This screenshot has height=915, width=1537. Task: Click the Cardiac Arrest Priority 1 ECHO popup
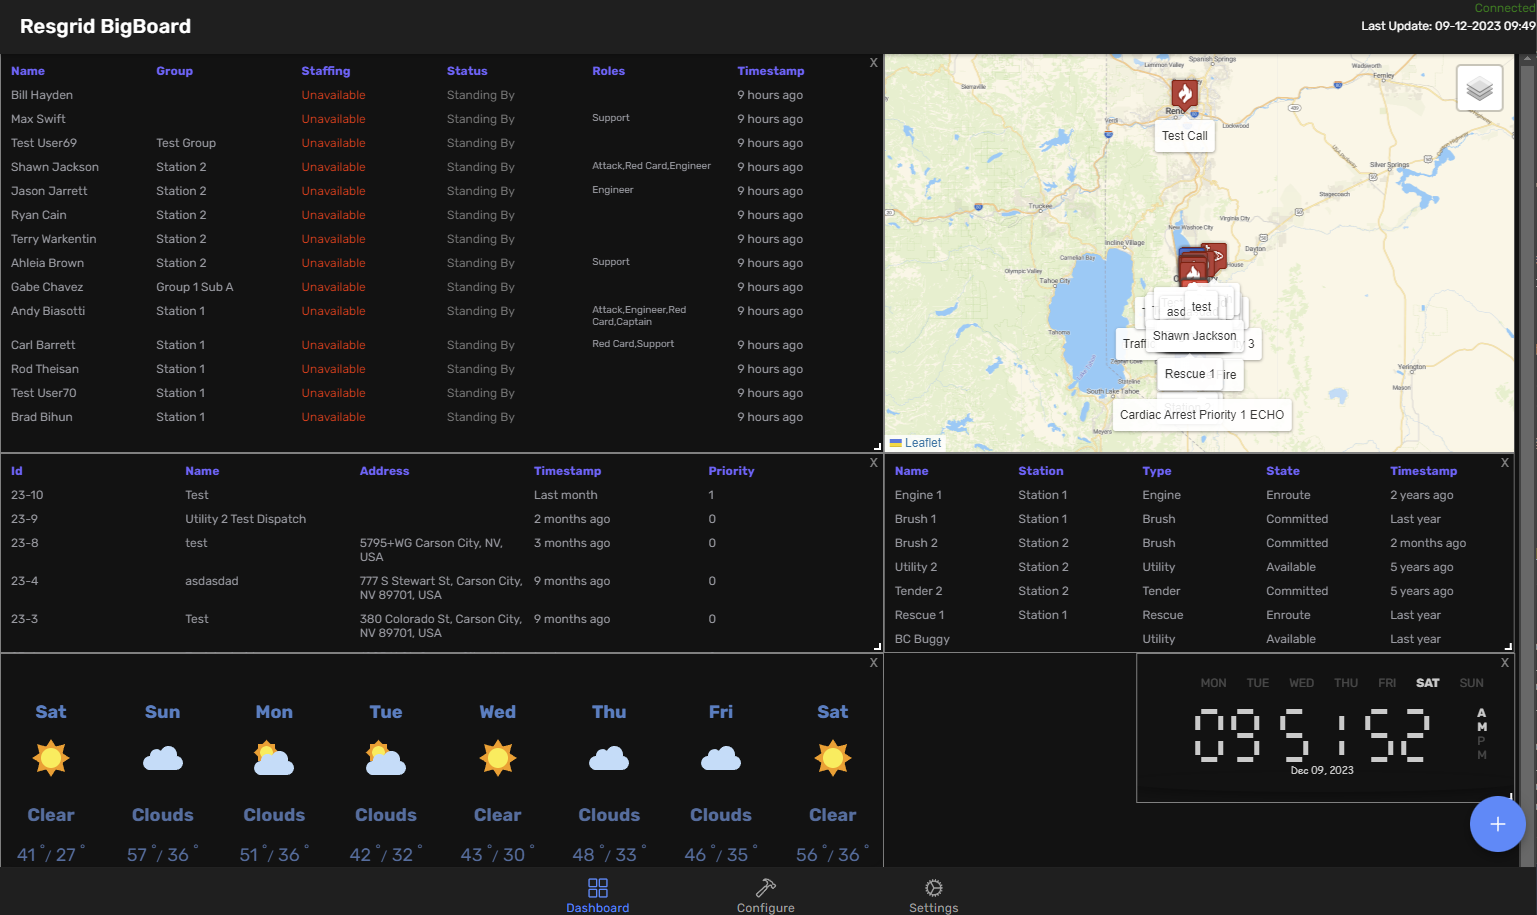tap(1201, 415)
